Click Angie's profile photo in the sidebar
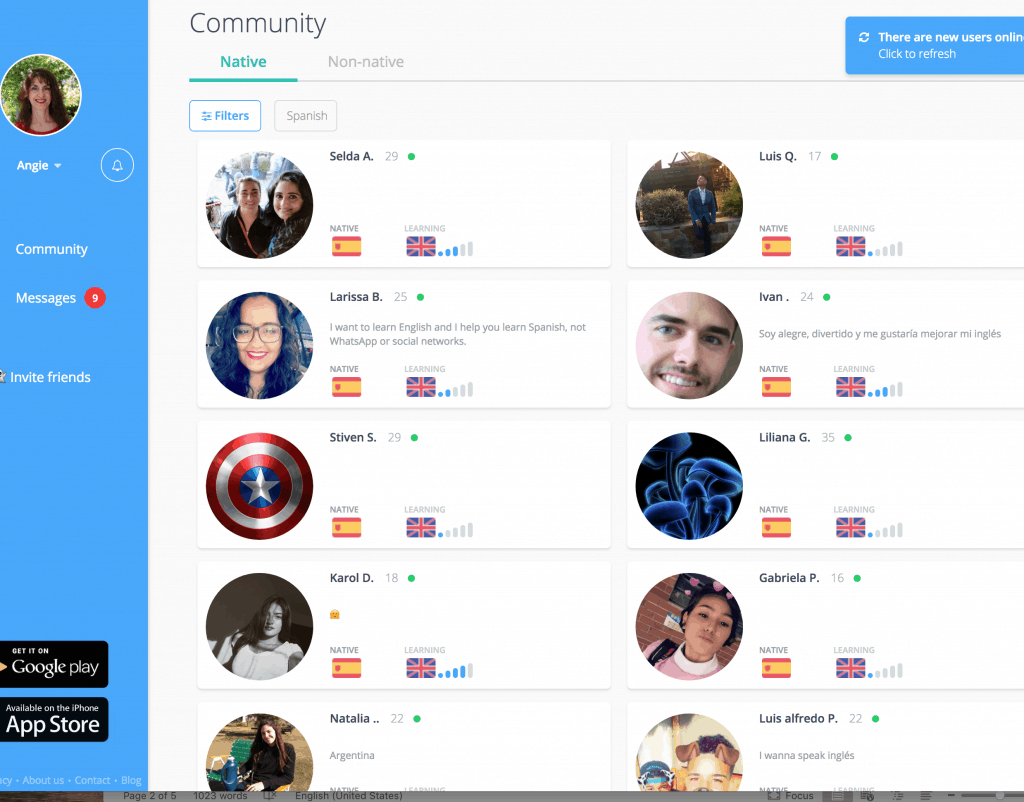The height and width of the screenshot is (802, 1024). pos(41,95)
